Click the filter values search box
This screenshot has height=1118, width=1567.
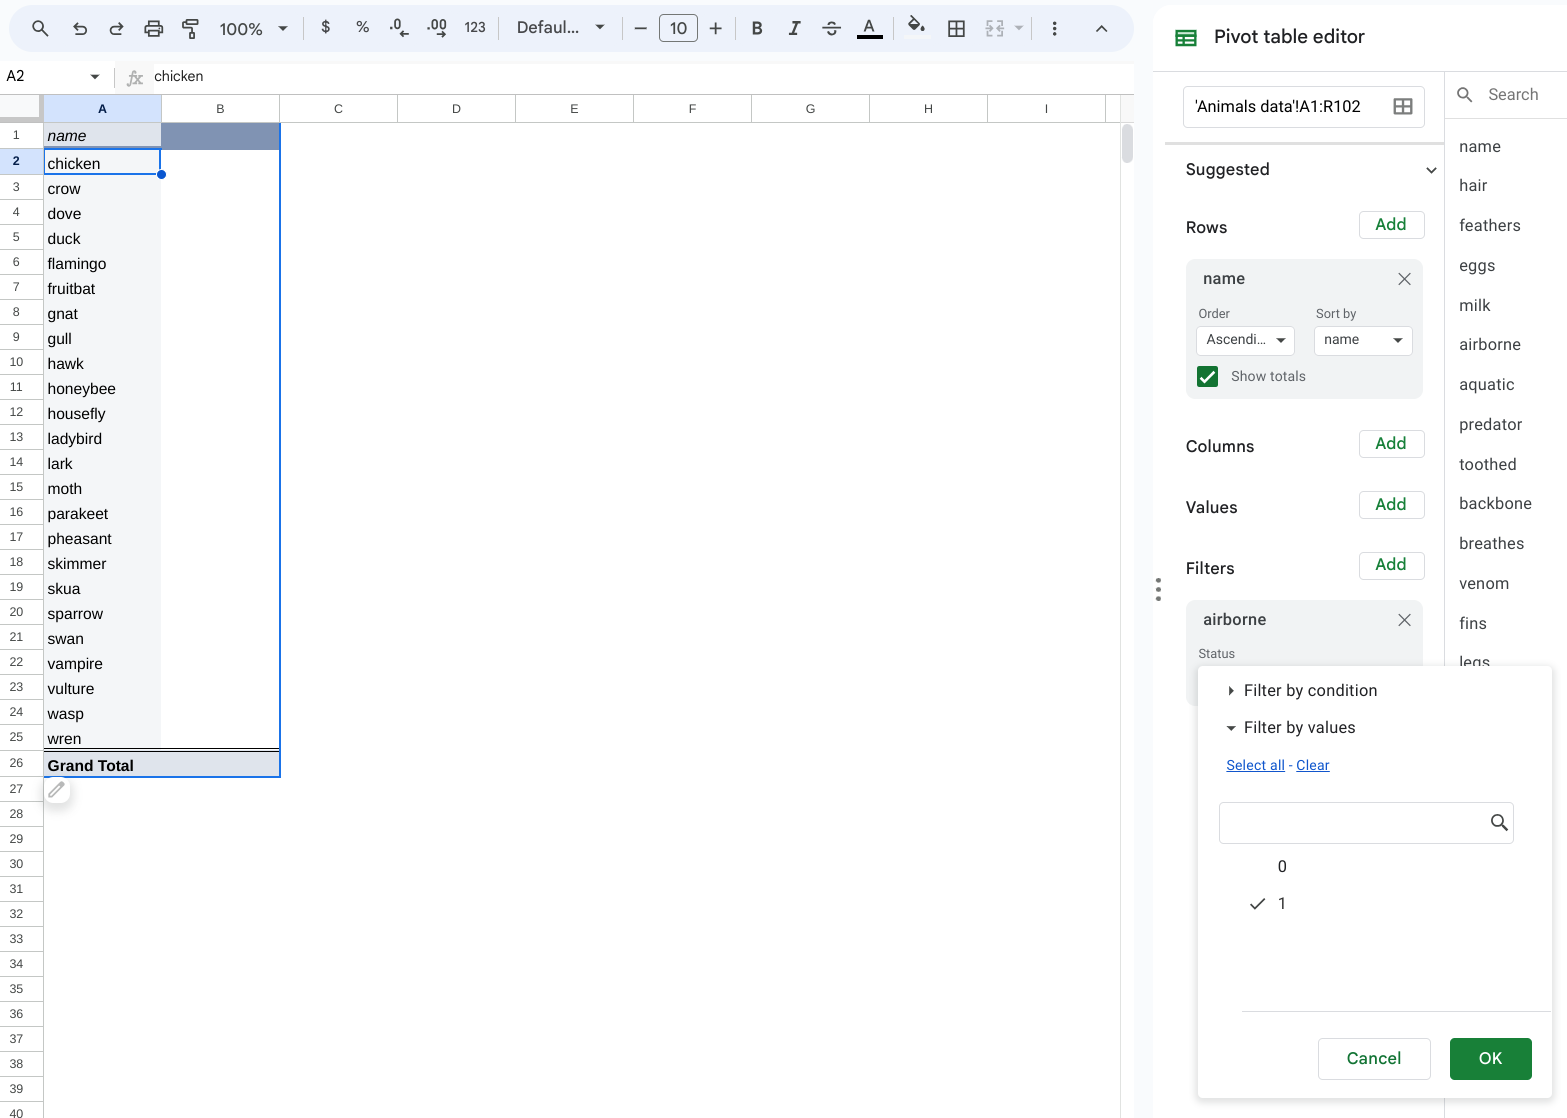click(1354, 823)
